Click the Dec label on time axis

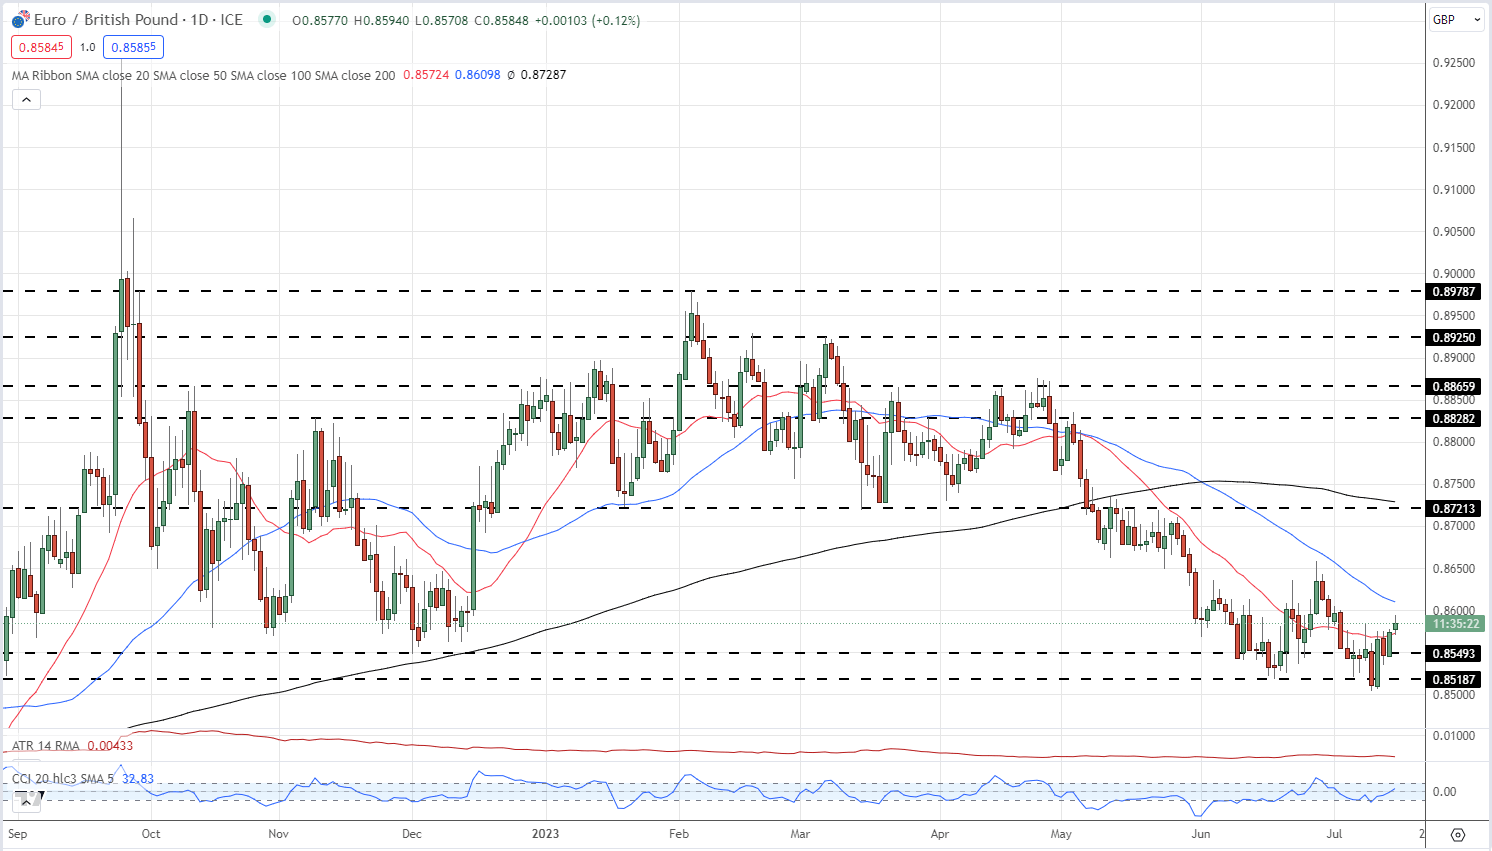point(412,834)
